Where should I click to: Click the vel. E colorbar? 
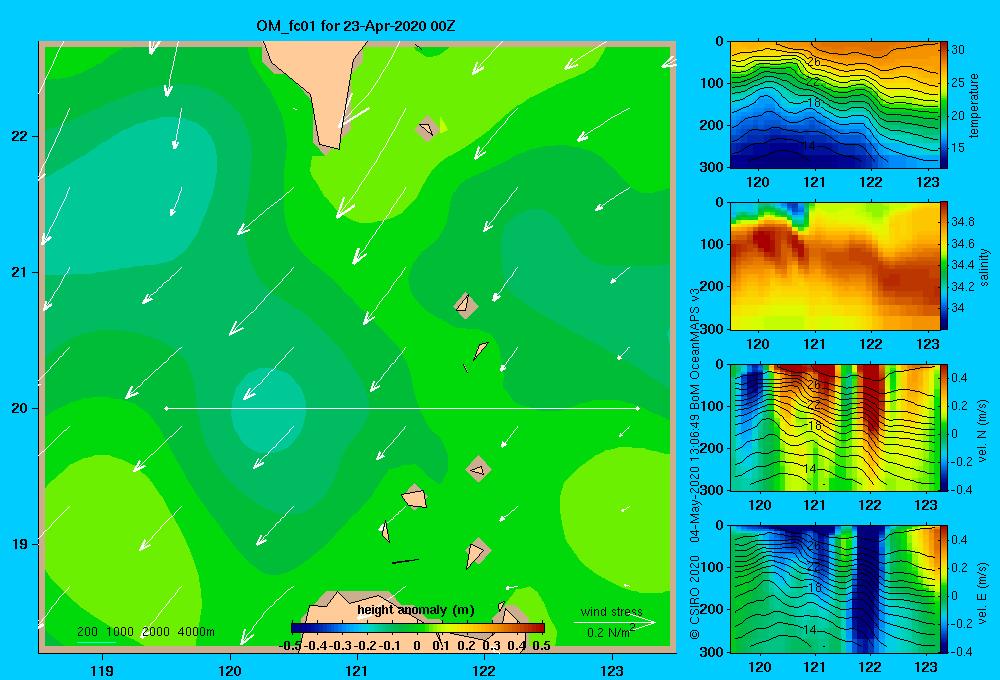click(x=944, y=589)
